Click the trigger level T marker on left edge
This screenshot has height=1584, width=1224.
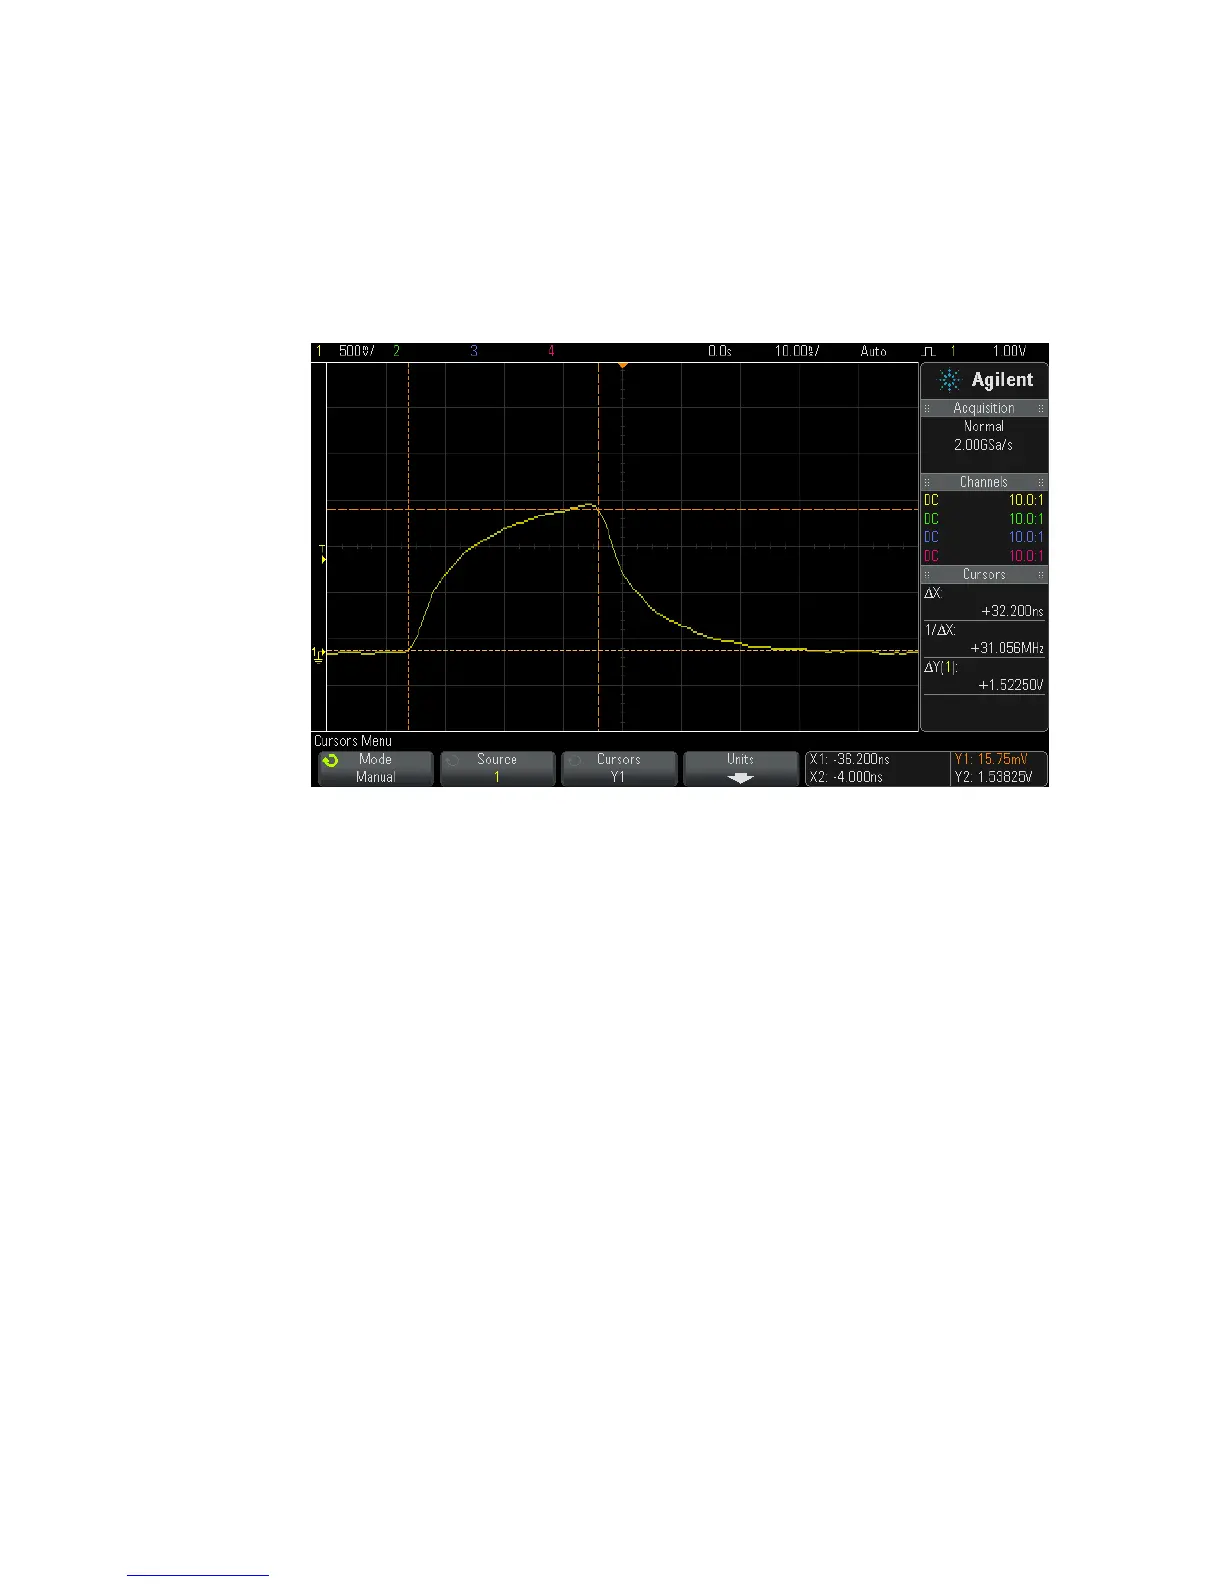coord(323,555)
